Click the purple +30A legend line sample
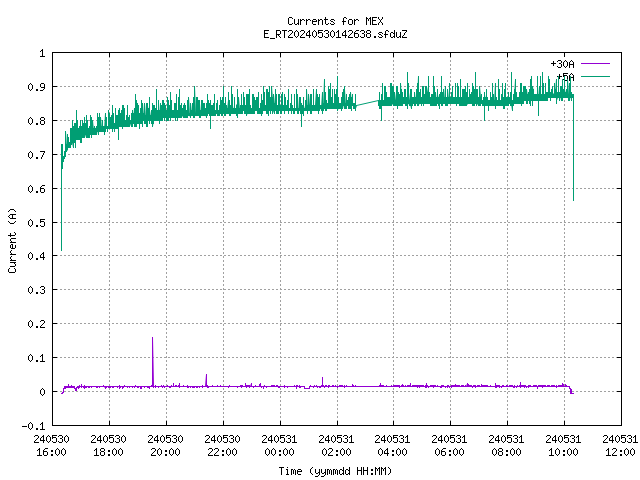This screenshot has height=480, width=640. [595, 64]
